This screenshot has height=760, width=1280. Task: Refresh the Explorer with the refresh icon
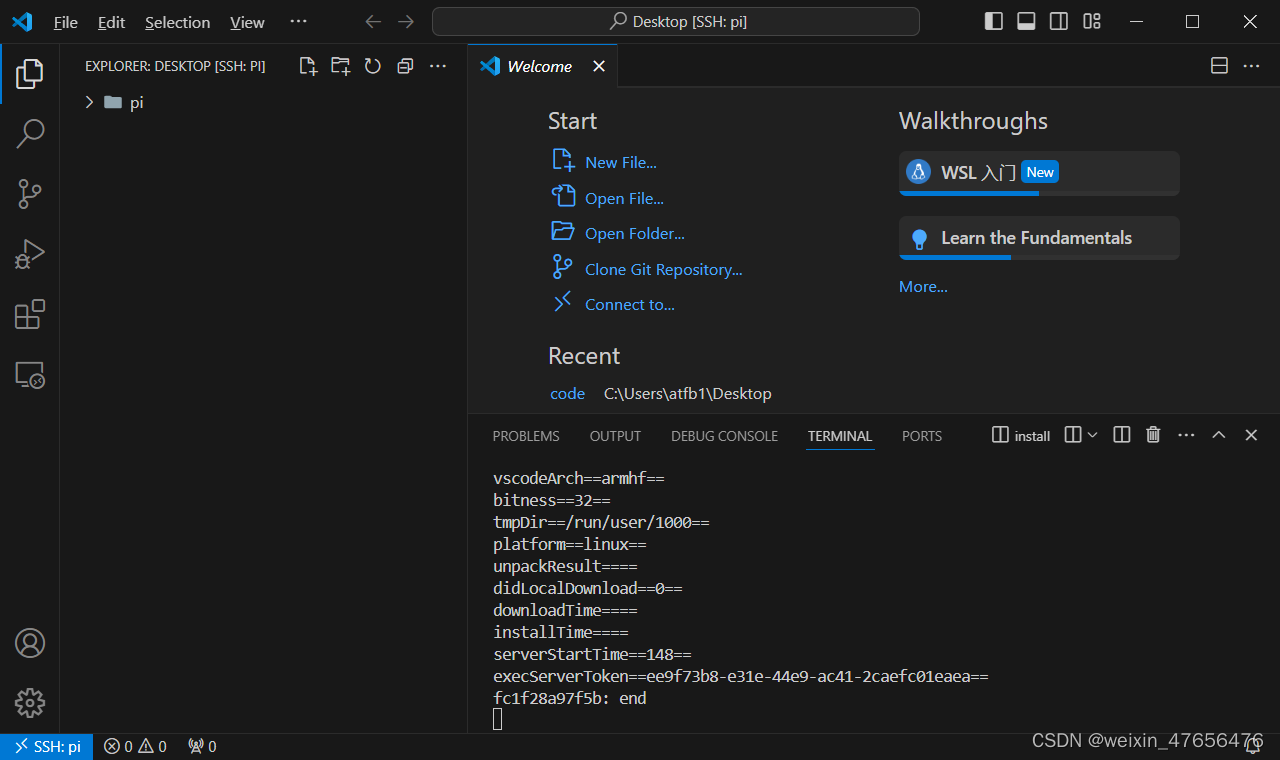click(x=373, y=66)
